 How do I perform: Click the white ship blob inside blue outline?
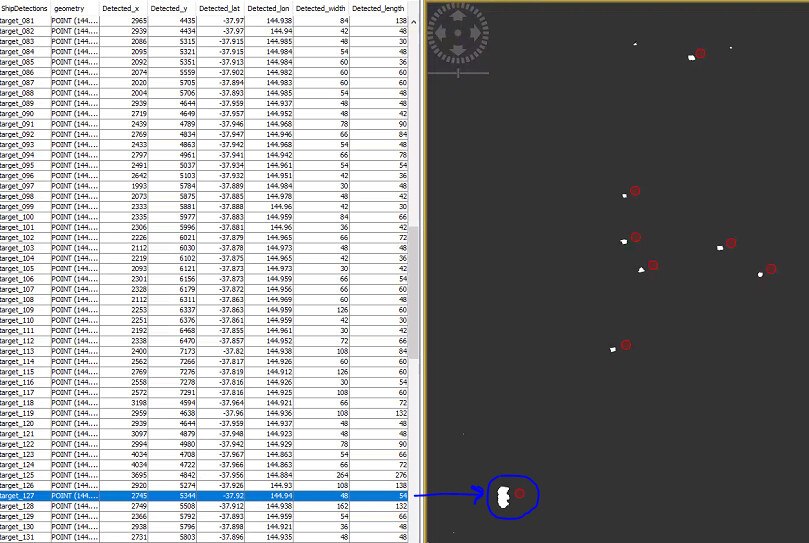502,496
